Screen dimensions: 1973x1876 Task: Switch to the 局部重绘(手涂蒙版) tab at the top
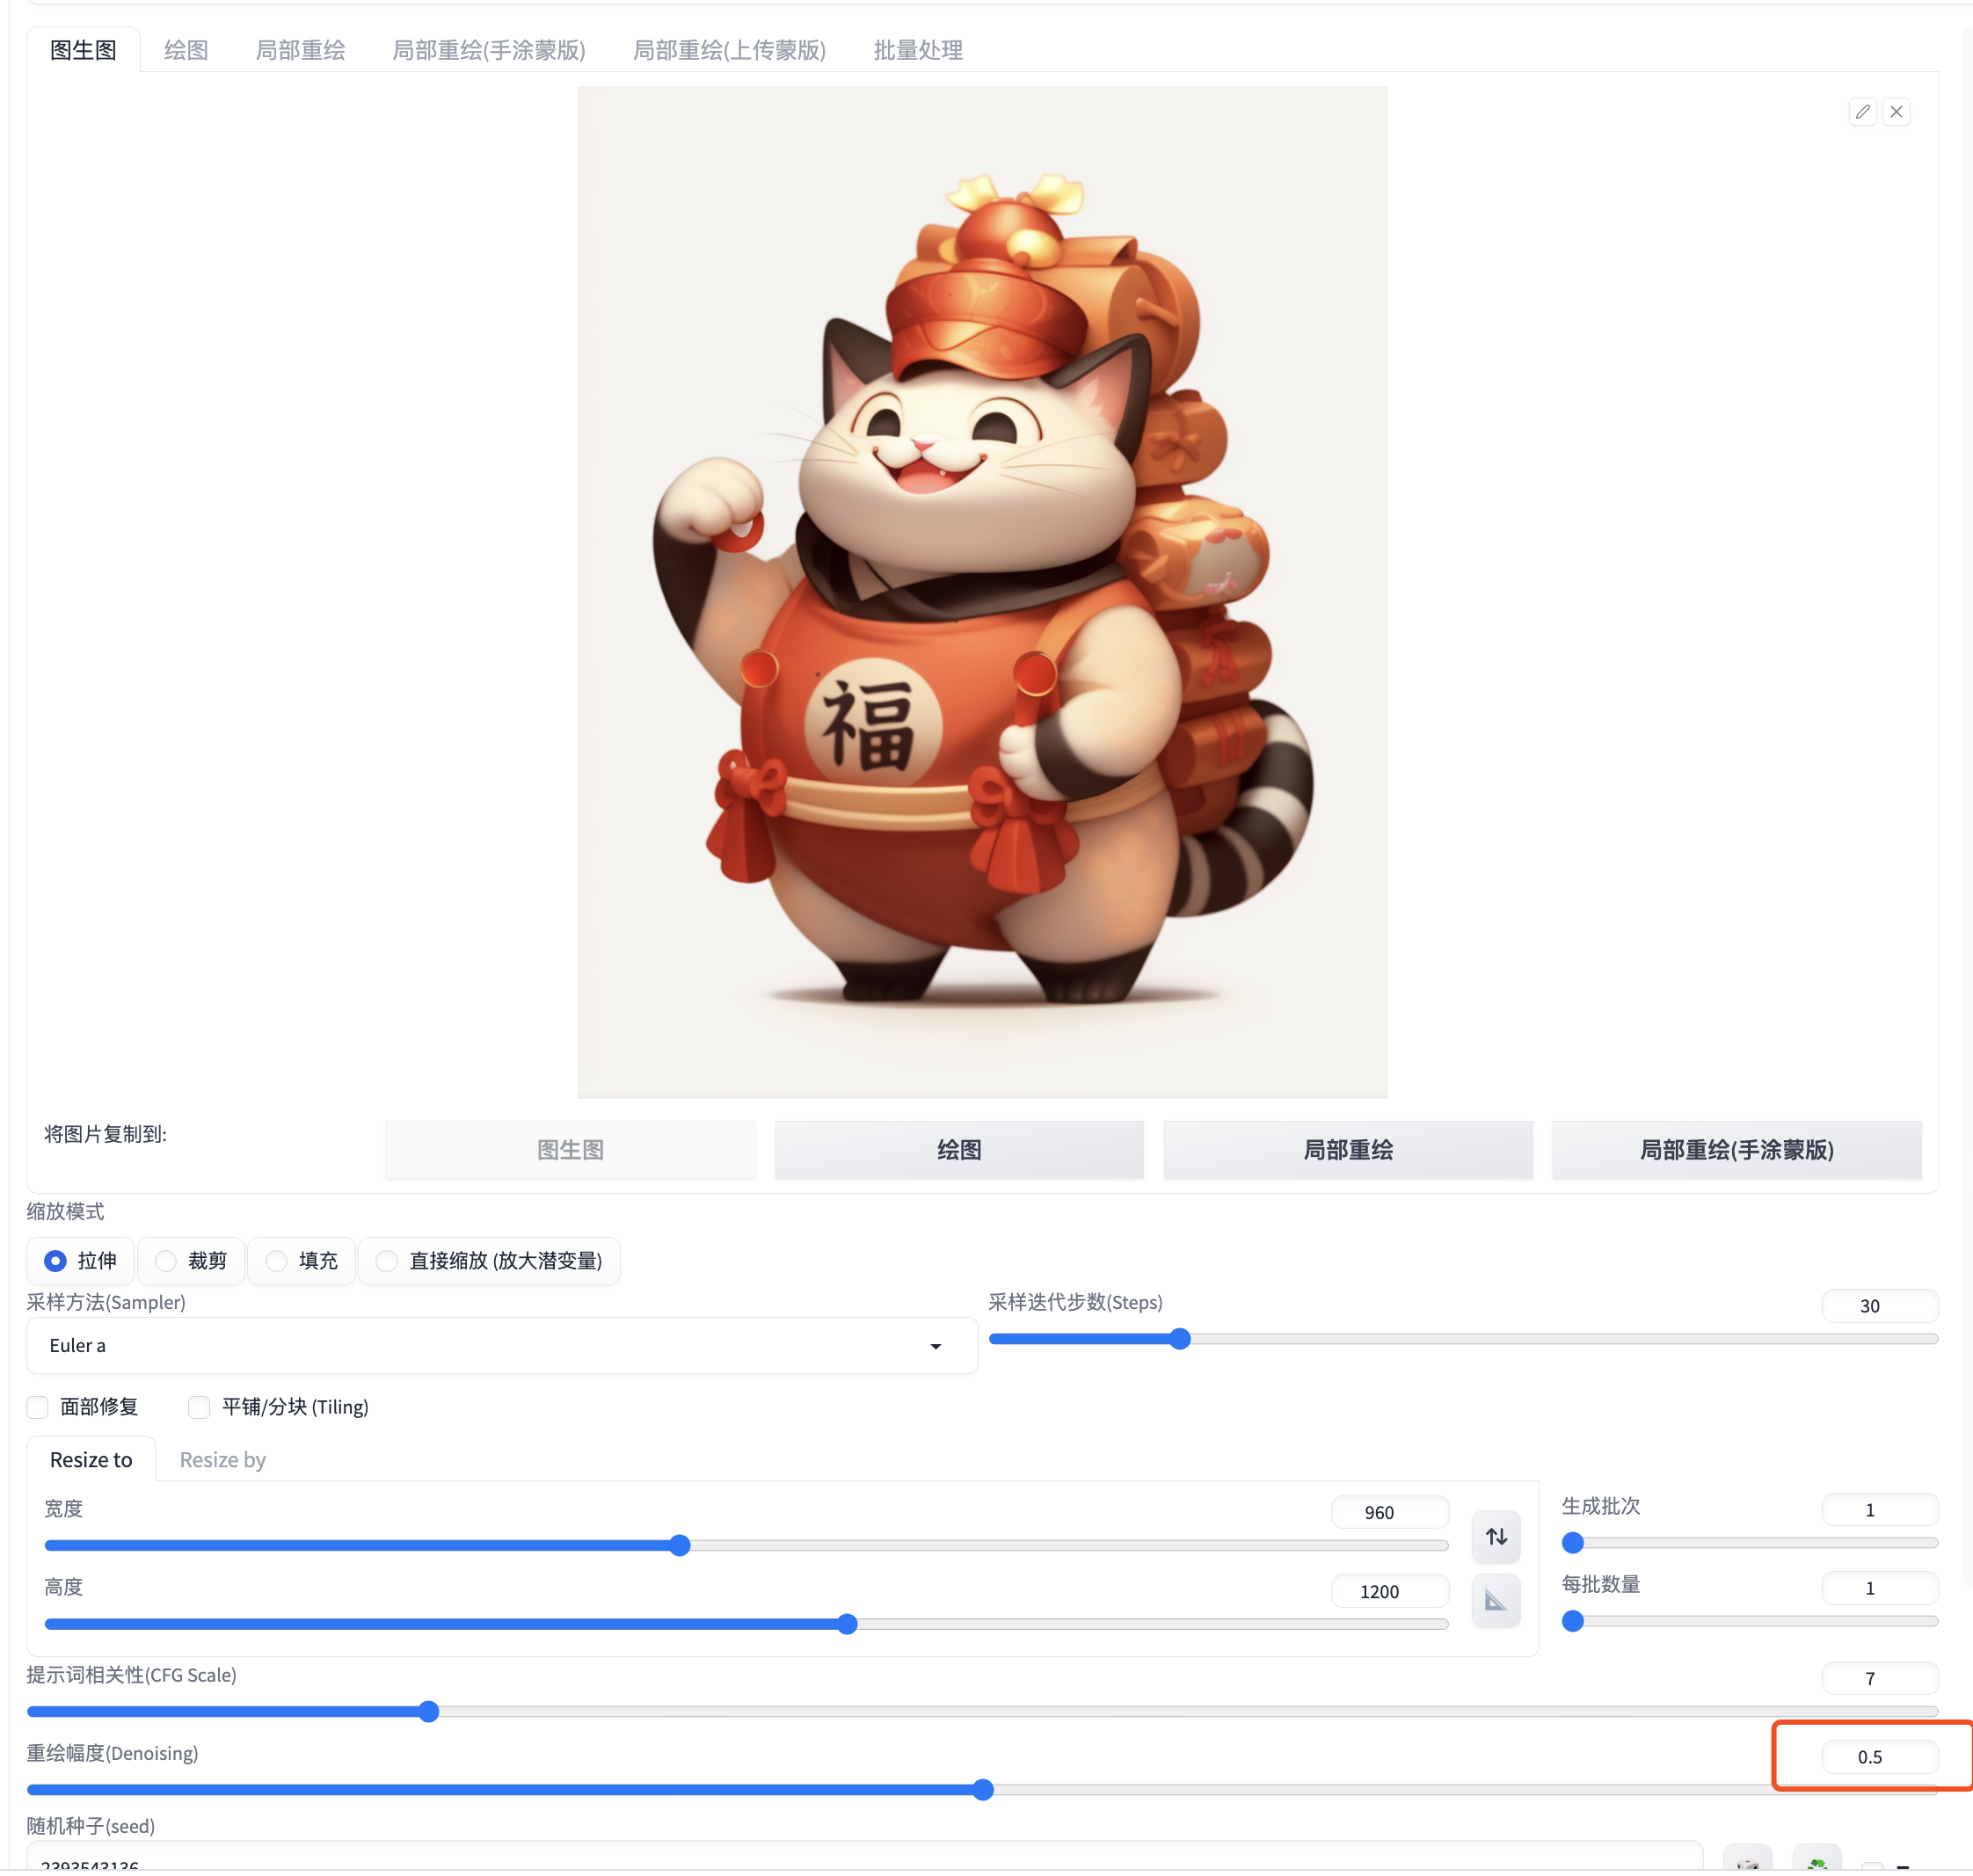coord(489,50)
